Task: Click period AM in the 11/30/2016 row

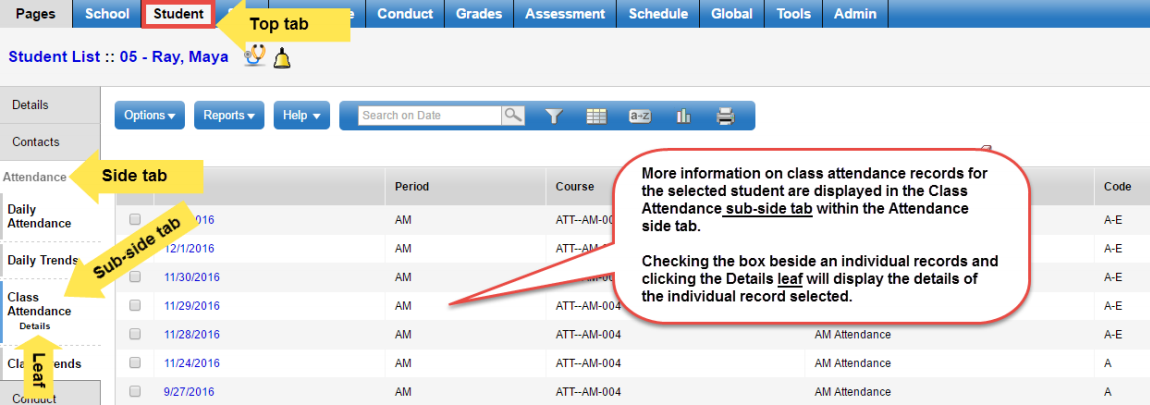Action: pos(403,277)
